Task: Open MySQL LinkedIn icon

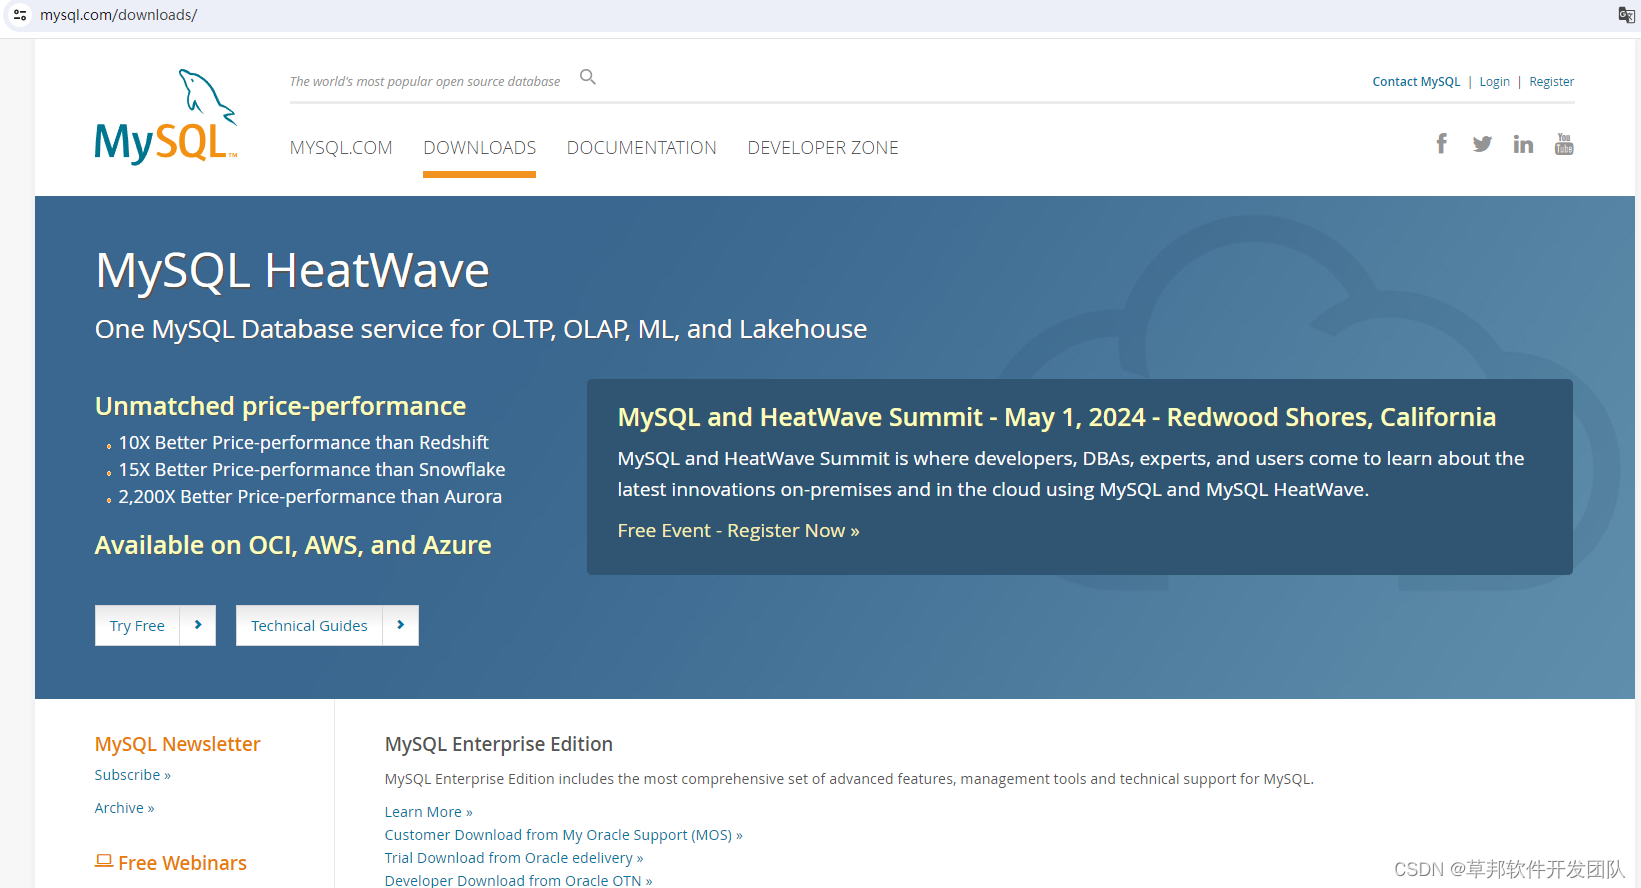Action: pos(1523,144)
